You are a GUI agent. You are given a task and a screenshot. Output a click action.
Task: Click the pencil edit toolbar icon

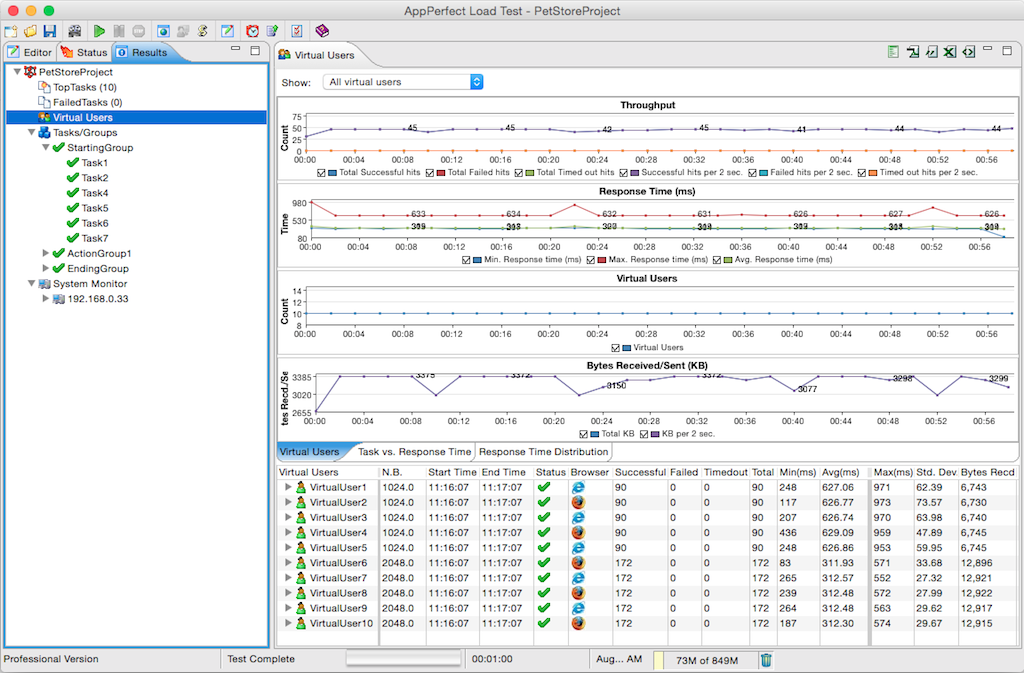pos(227,31)
